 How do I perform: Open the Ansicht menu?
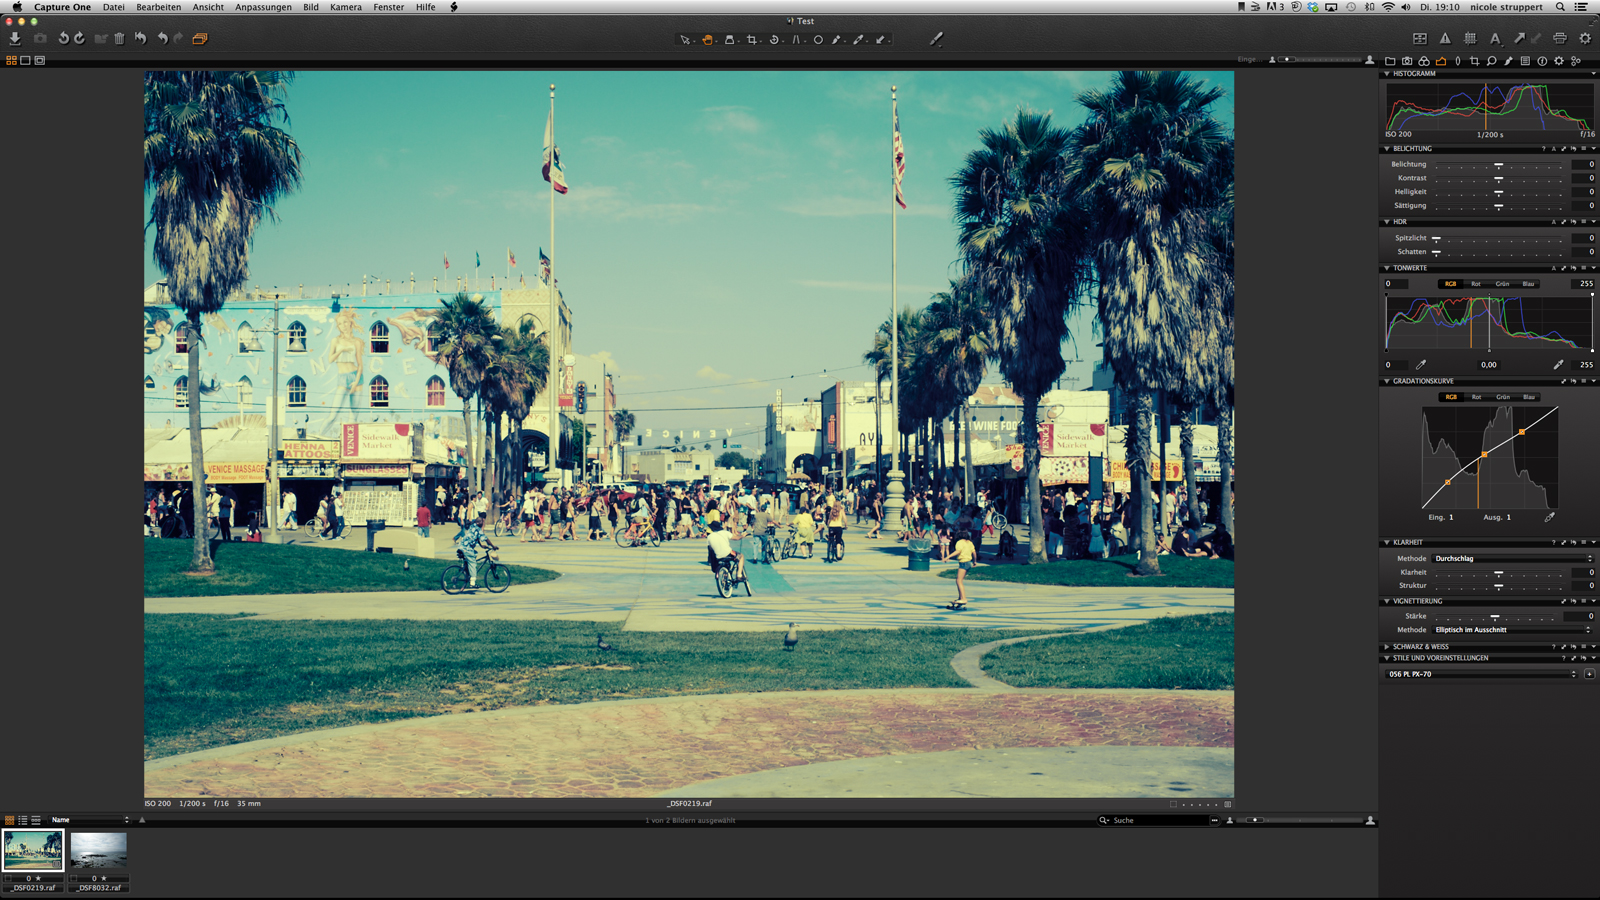208,7
